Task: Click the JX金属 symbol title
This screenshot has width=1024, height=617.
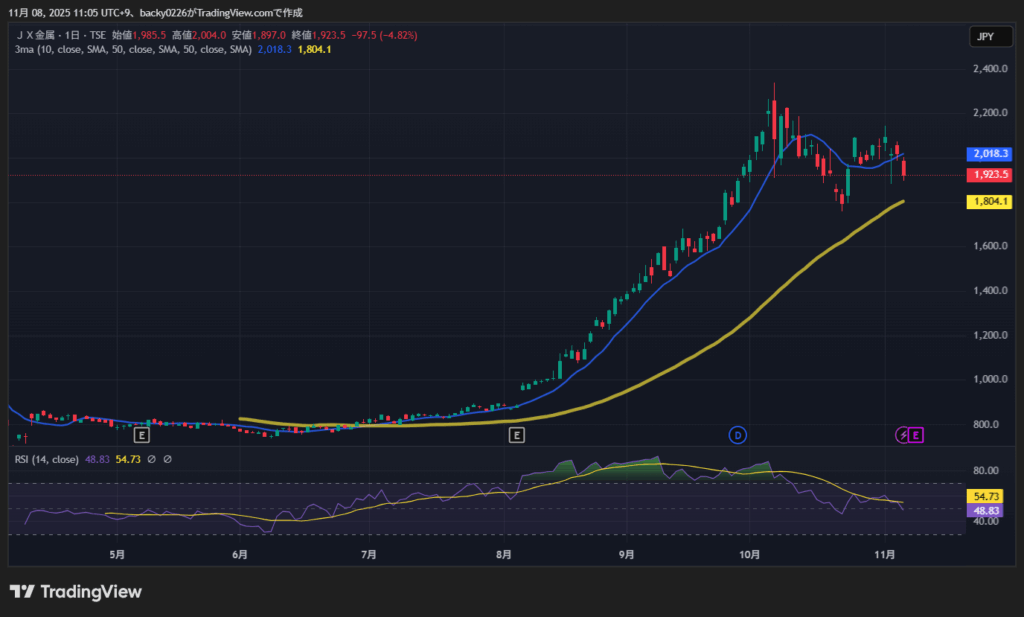Action: click(40, 35)
